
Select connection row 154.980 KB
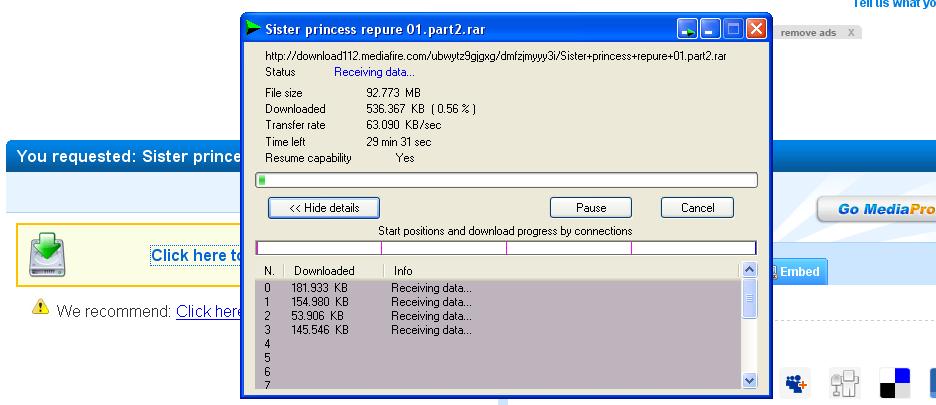coord(498,302)
